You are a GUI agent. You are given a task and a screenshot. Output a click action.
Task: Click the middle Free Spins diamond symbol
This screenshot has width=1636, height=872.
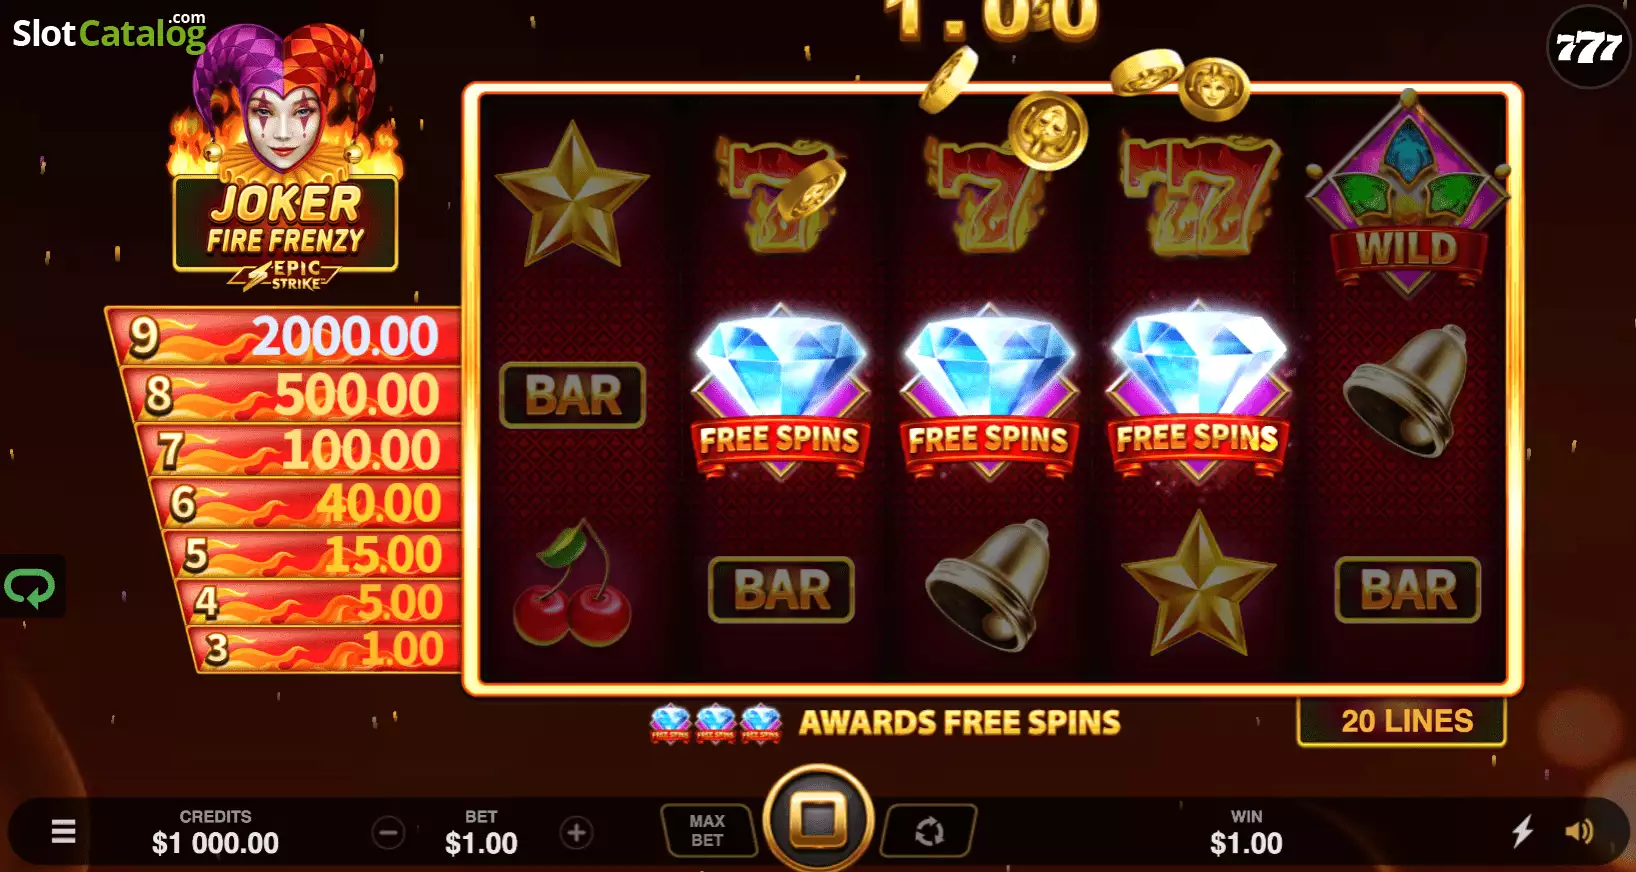(x=988, y=392)
